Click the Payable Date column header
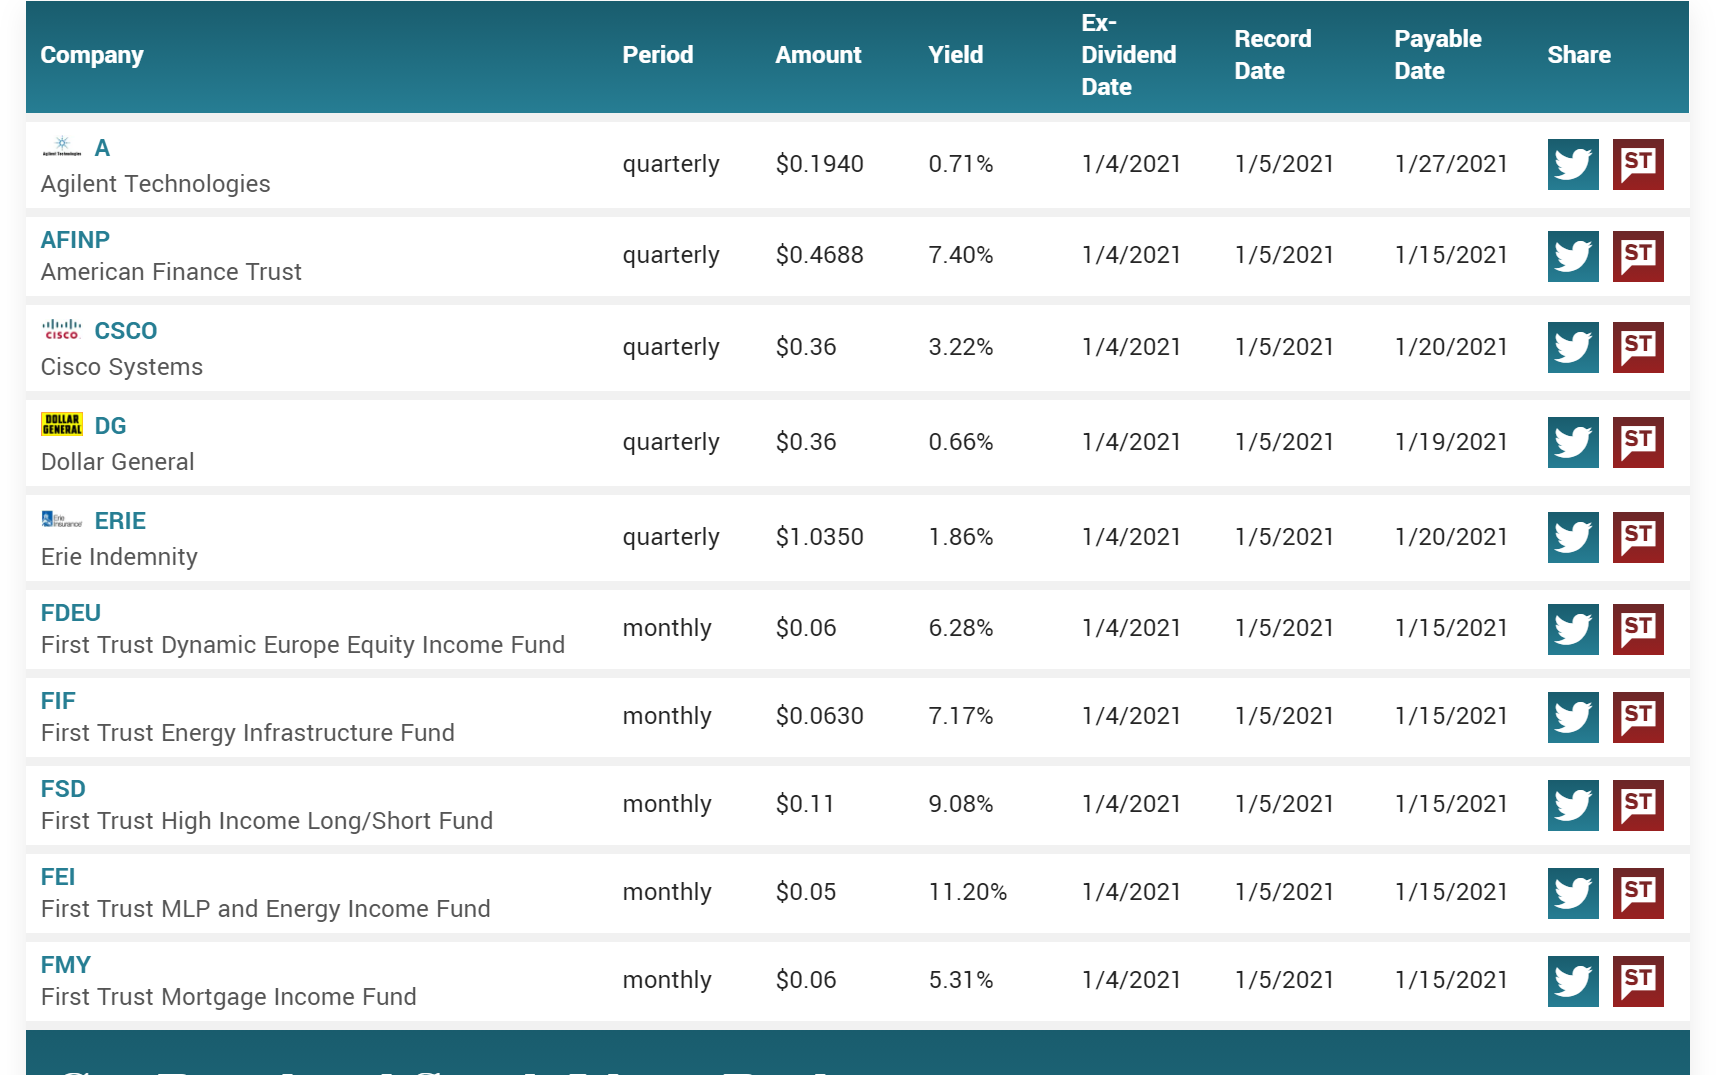This screenshot has width=1734, height=1075. click(1438, 55)
